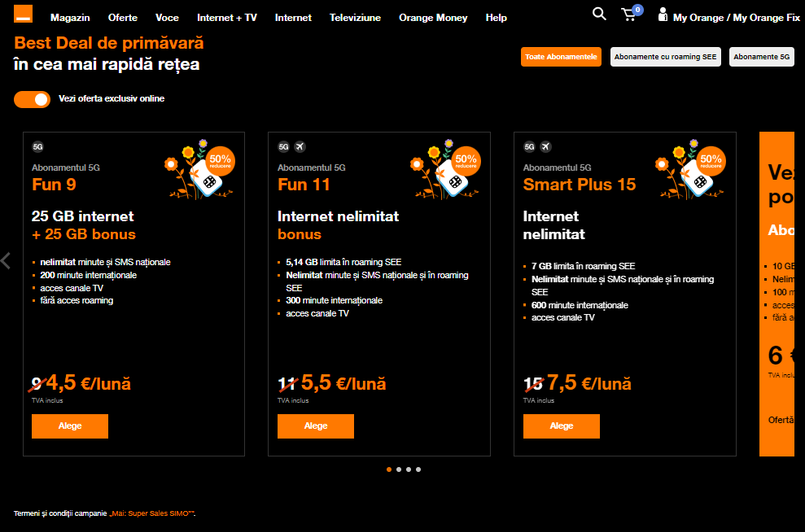The width and height of the screenshot is (805, 532).
Task: Expand the Magazin navigation menu
Action: pyautogui.click(x=71, y=18)
